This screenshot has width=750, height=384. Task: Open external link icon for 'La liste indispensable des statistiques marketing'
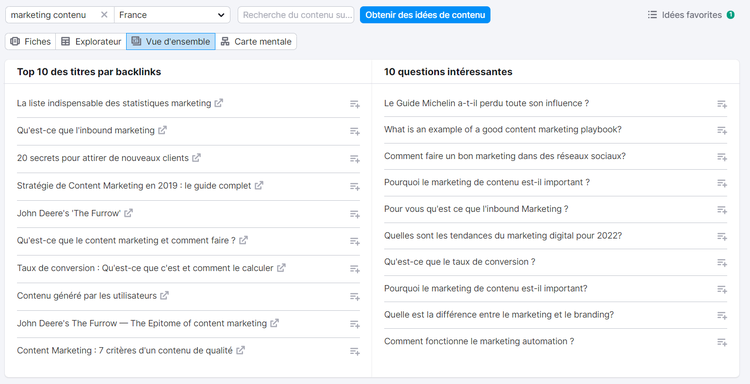point(219,103)
